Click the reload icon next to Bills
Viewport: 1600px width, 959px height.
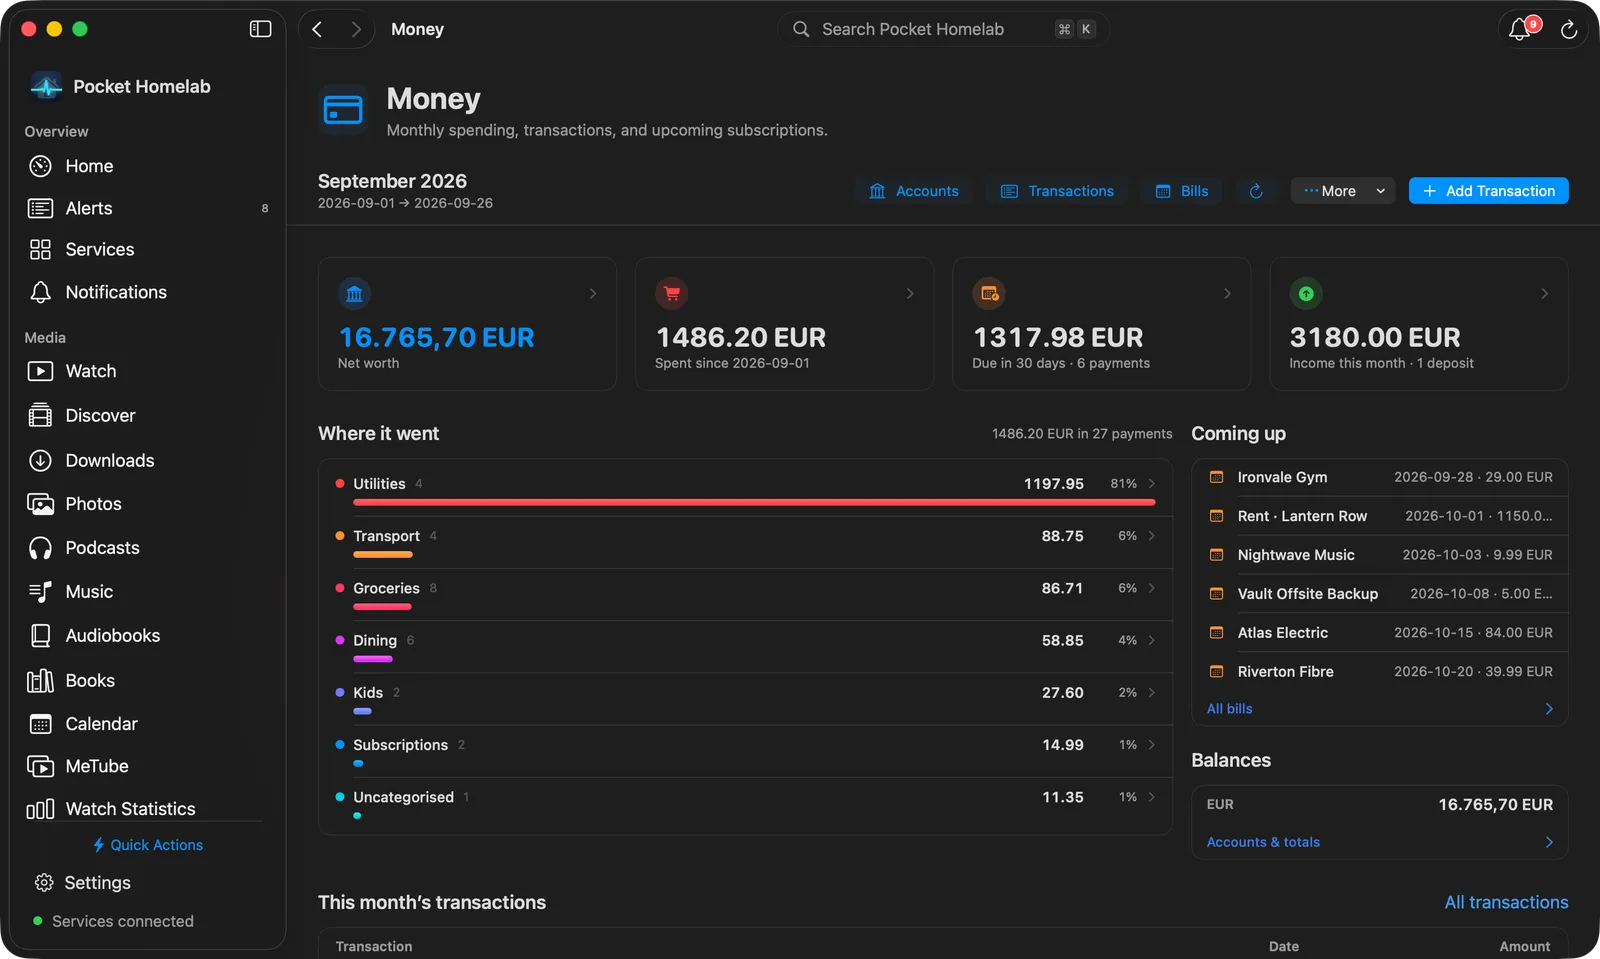(x=1256, y=191)
